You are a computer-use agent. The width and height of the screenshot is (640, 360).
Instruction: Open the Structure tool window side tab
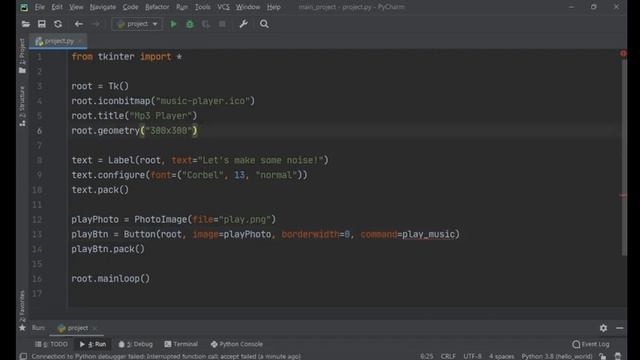tap(22, 106)
